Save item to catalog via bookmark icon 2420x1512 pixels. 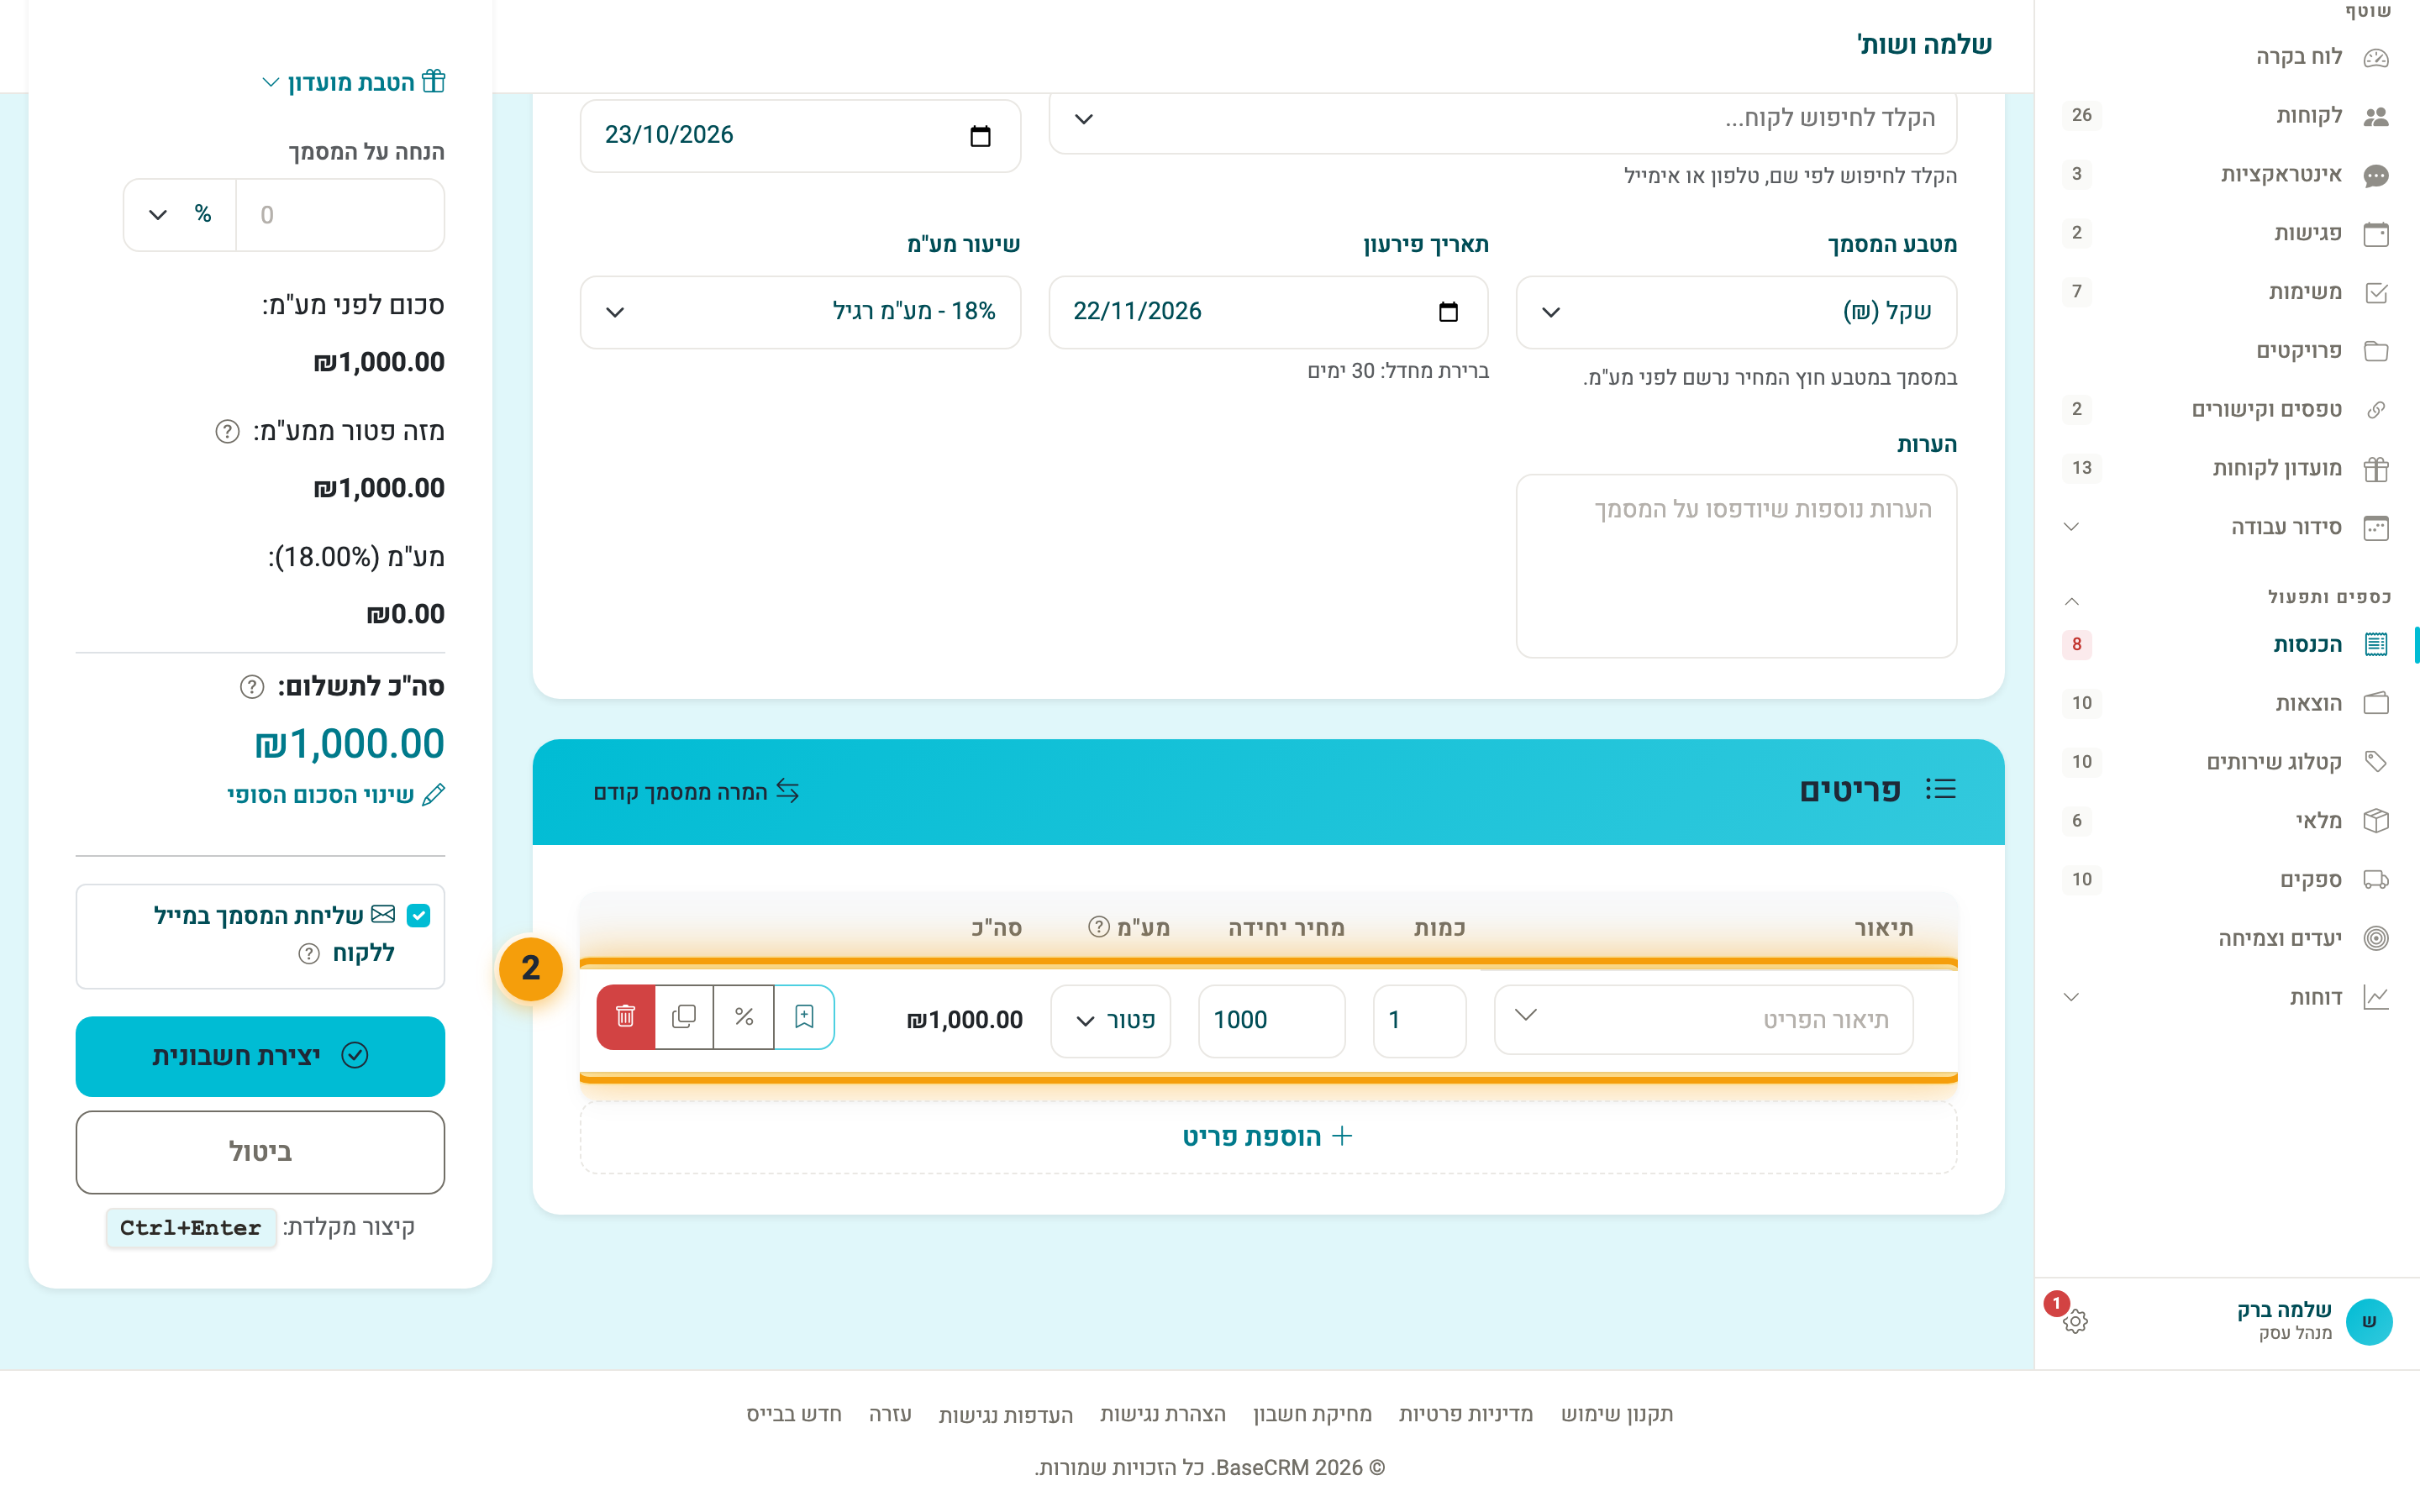tap(804, 1017)
